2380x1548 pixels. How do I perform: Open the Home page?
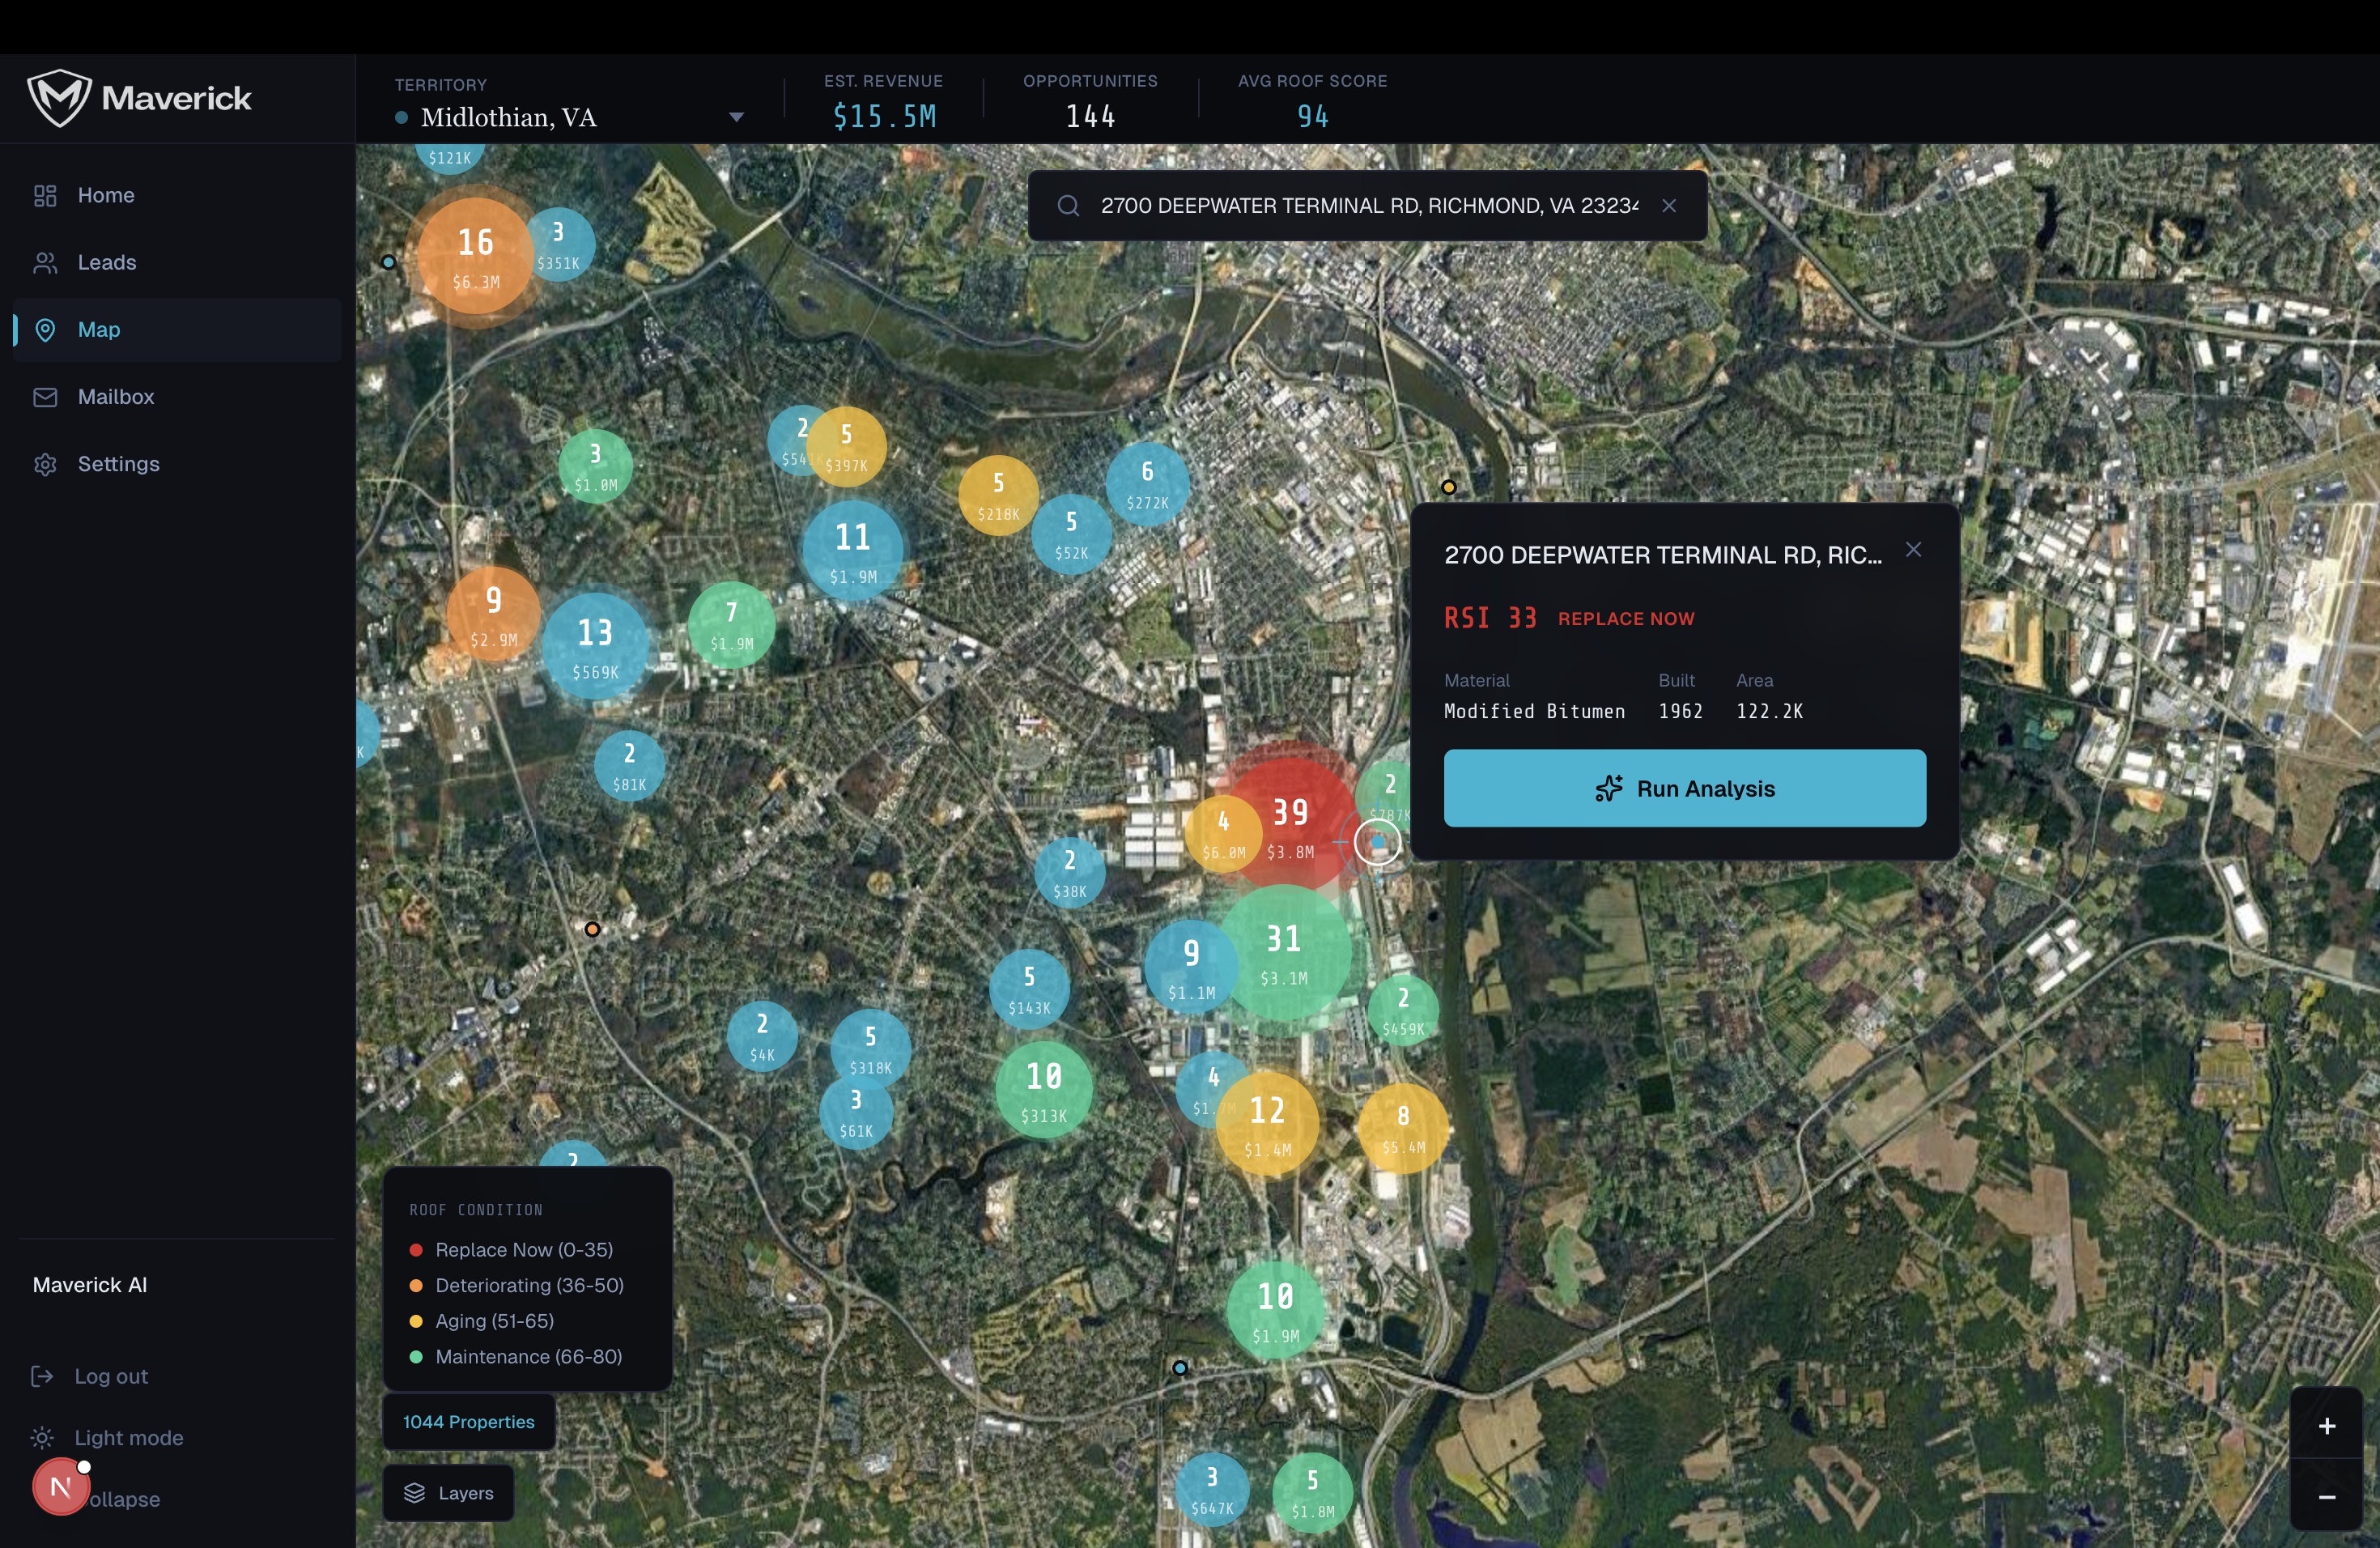tap(177, 195)
